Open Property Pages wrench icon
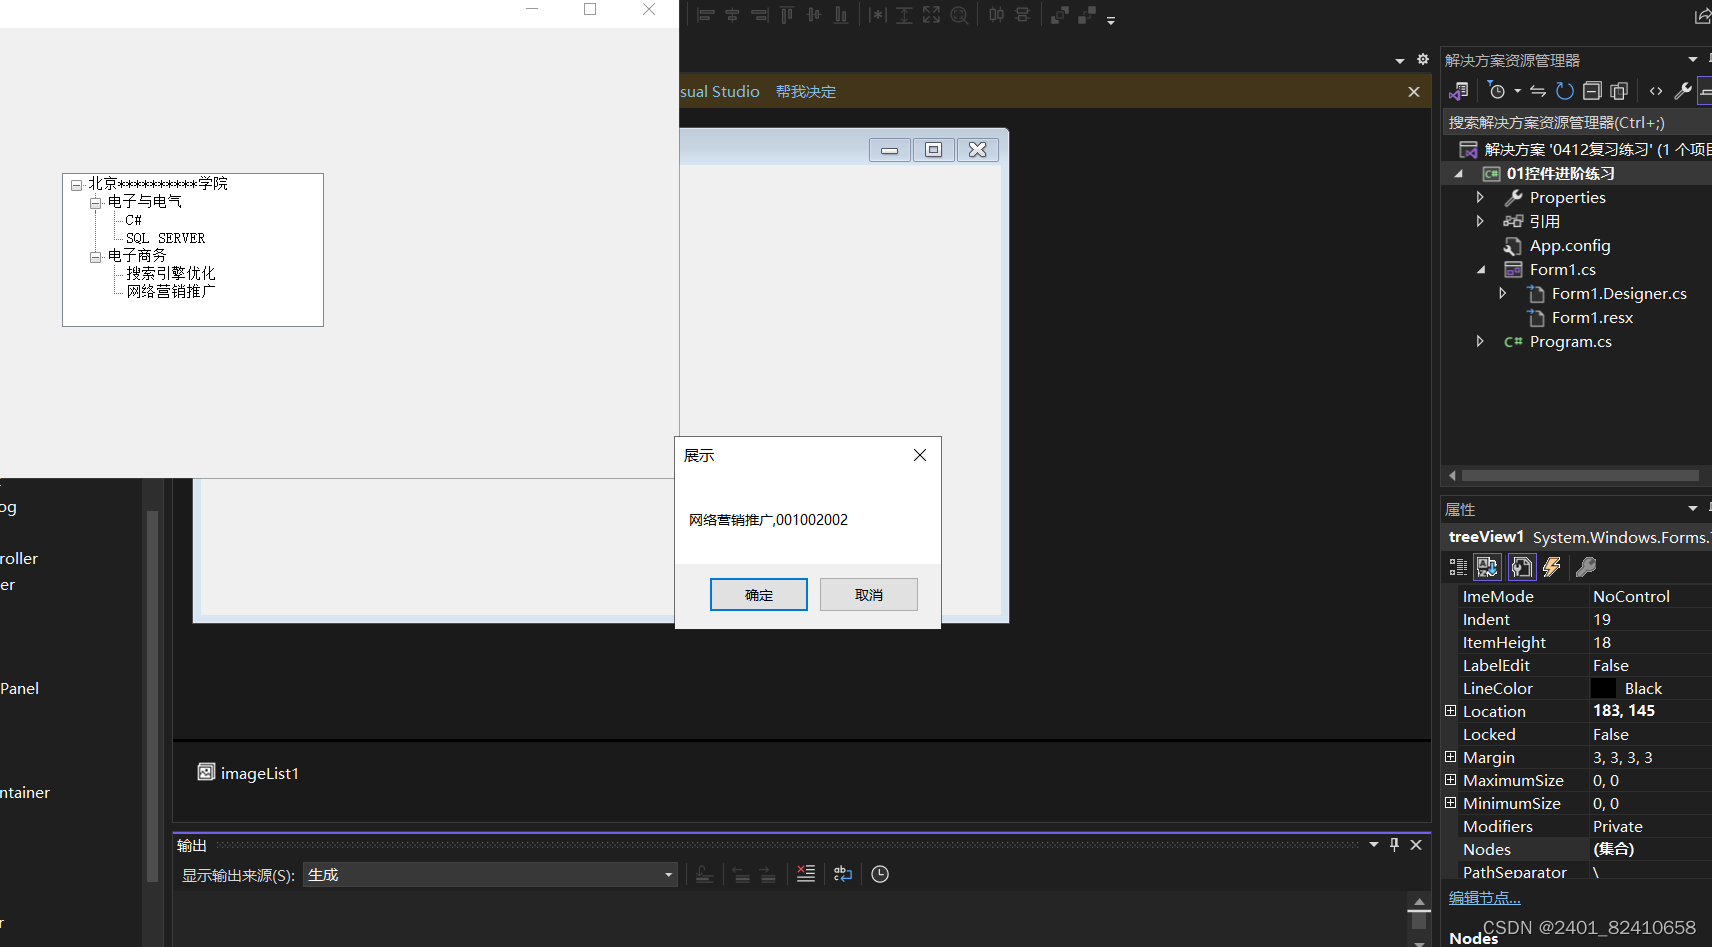Viewport: 1712px width, 947px height. pyautogui.click(x=1586, y=567)
